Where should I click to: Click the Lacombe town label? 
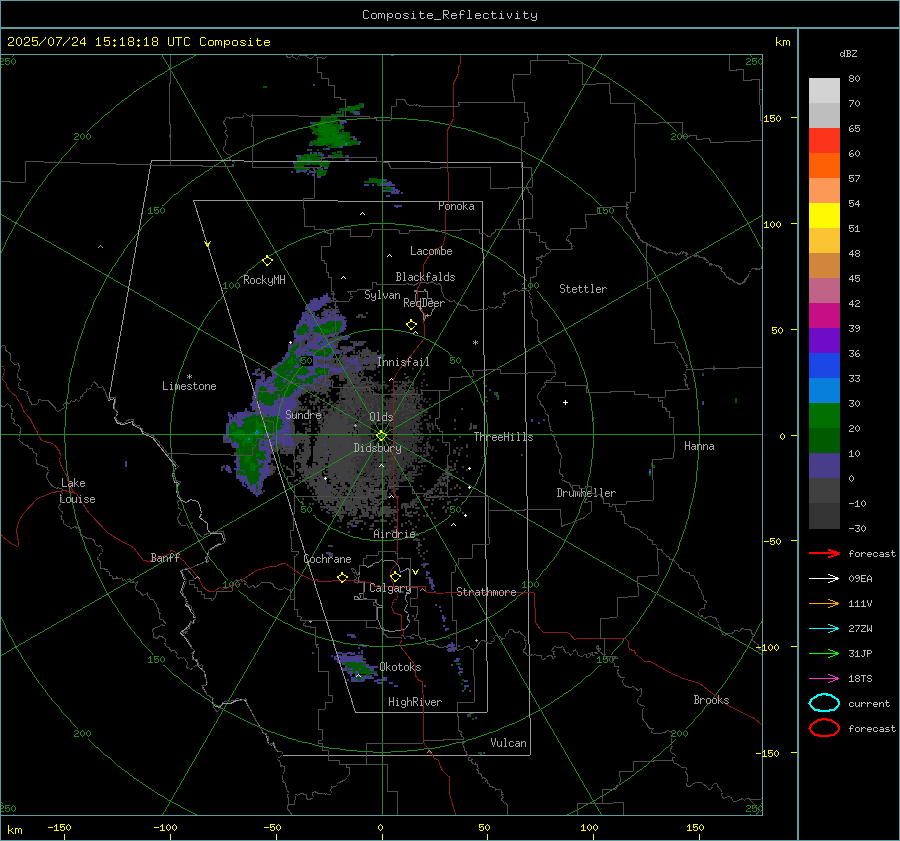pyautogui.click(x=431, y=251)
